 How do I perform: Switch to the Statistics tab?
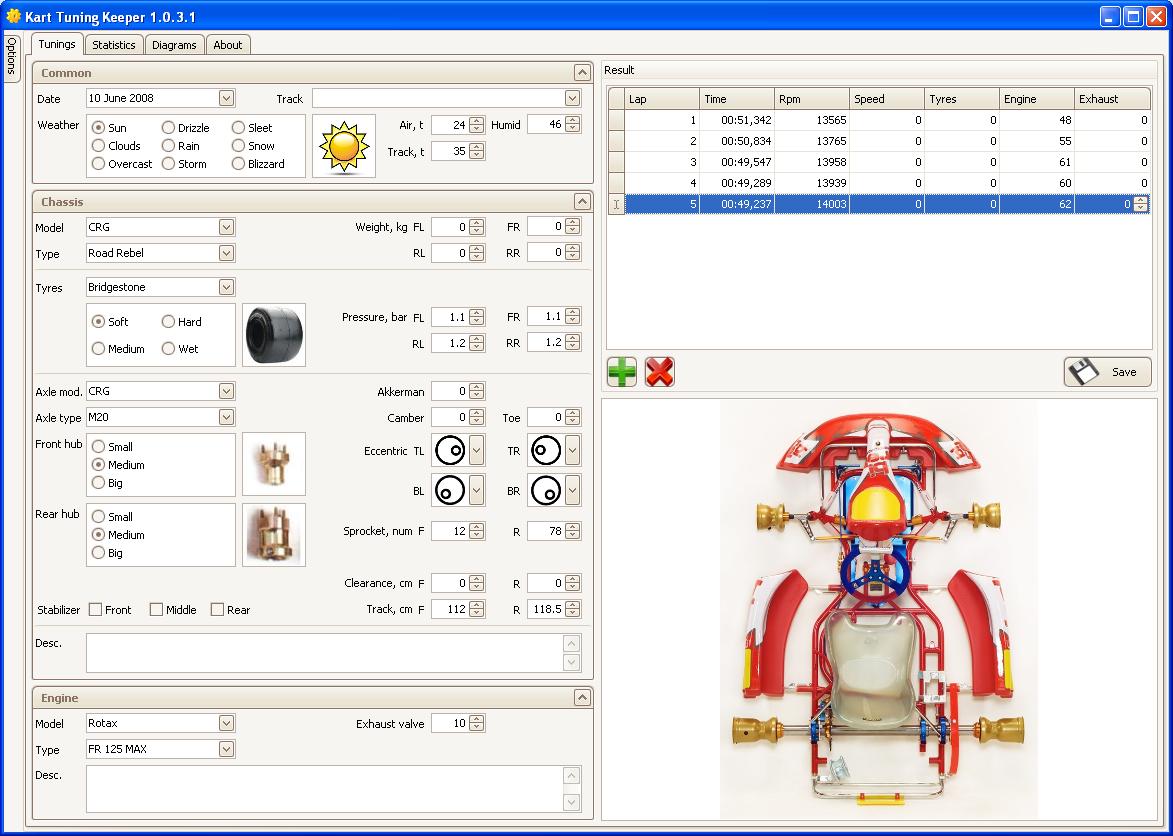point(114,45)
